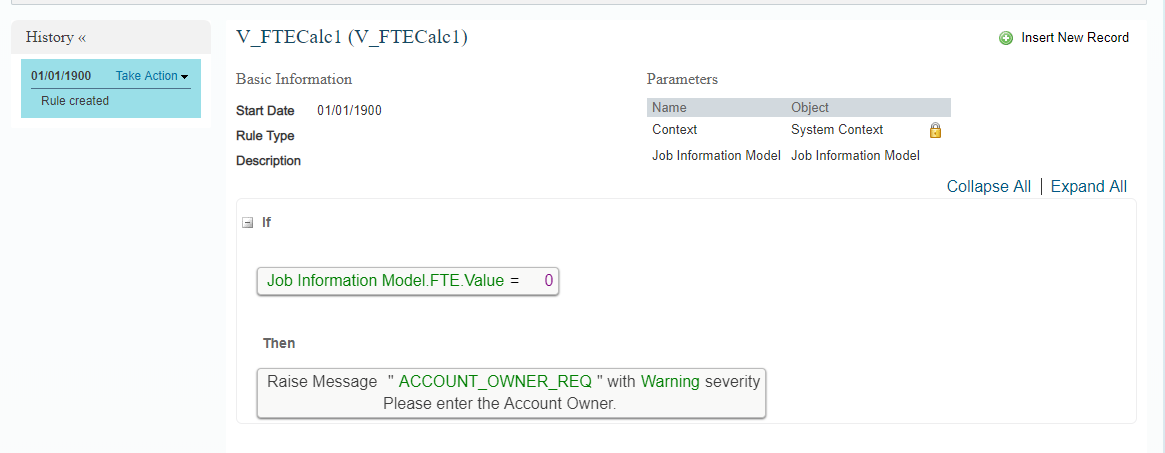Screen dimensions: 1165x453
Task: Click the Collapse All link
Action: pos(989,186)
